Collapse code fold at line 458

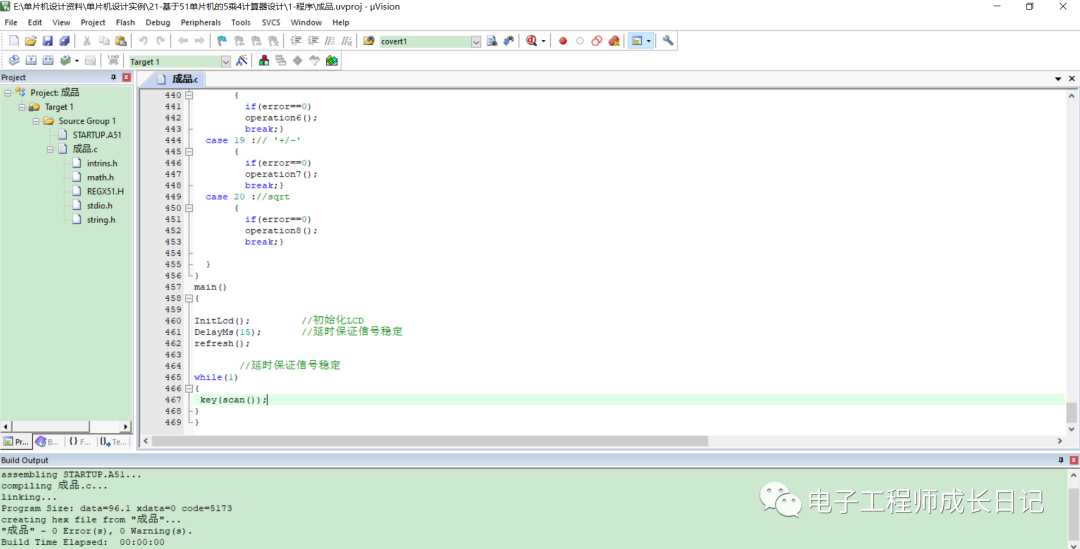189,298
